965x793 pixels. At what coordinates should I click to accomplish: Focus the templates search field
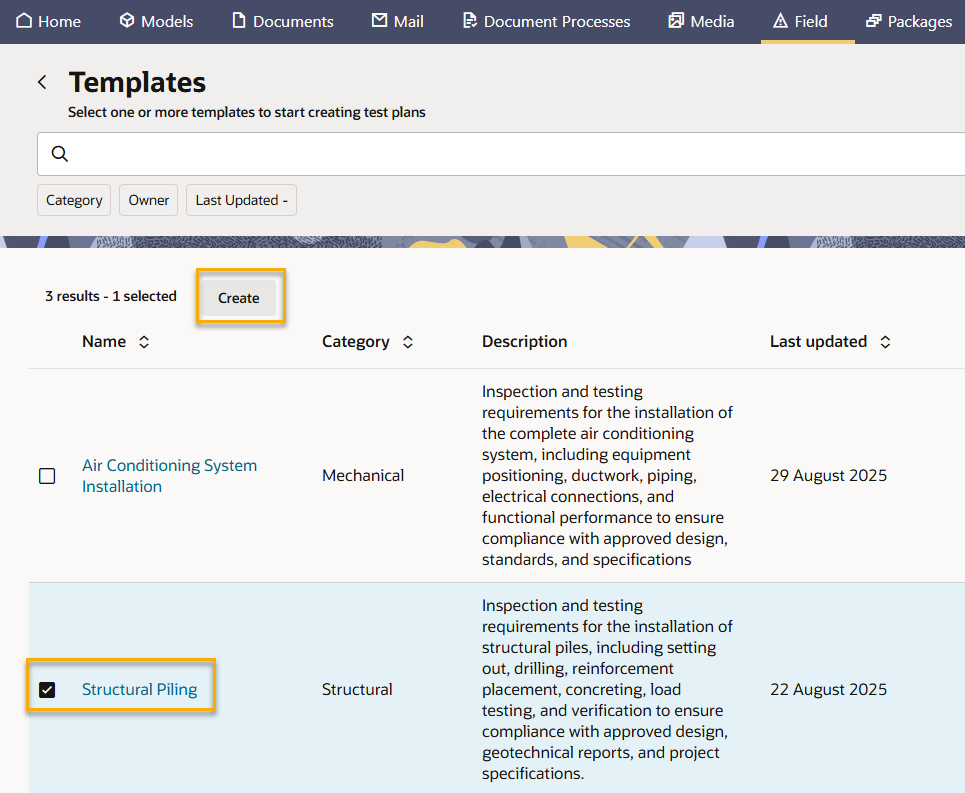(500, 154)
